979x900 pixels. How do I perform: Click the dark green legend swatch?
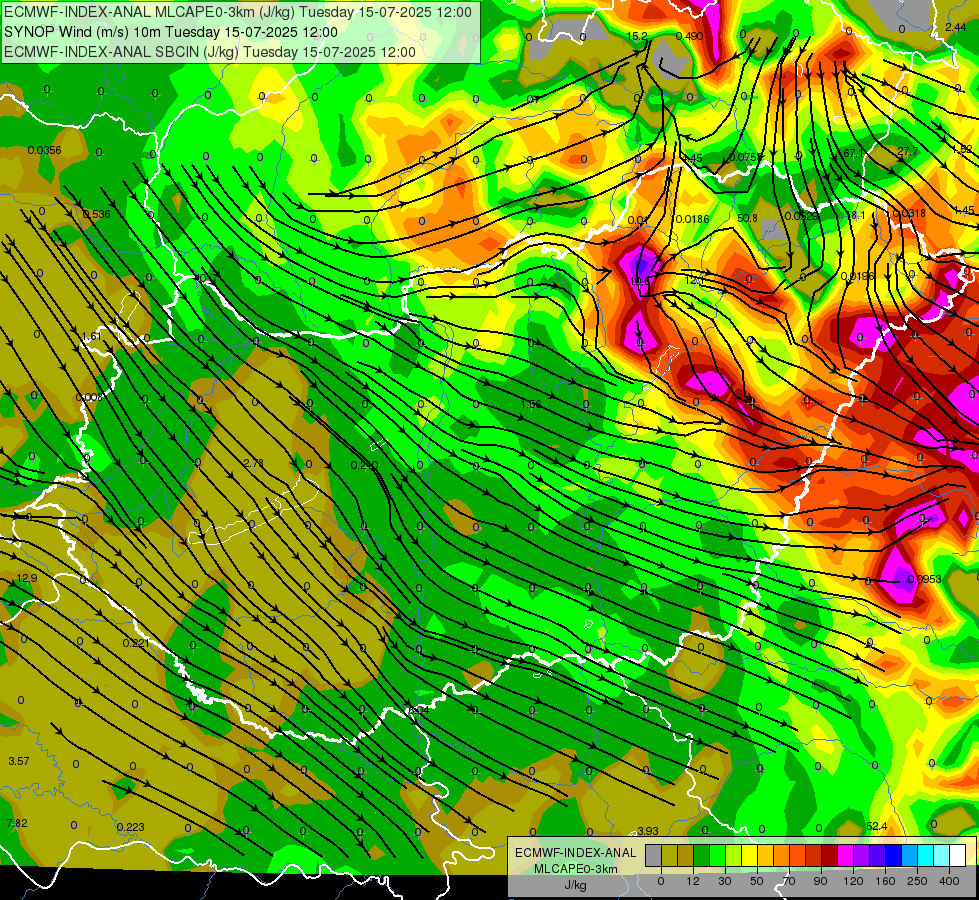702,855
